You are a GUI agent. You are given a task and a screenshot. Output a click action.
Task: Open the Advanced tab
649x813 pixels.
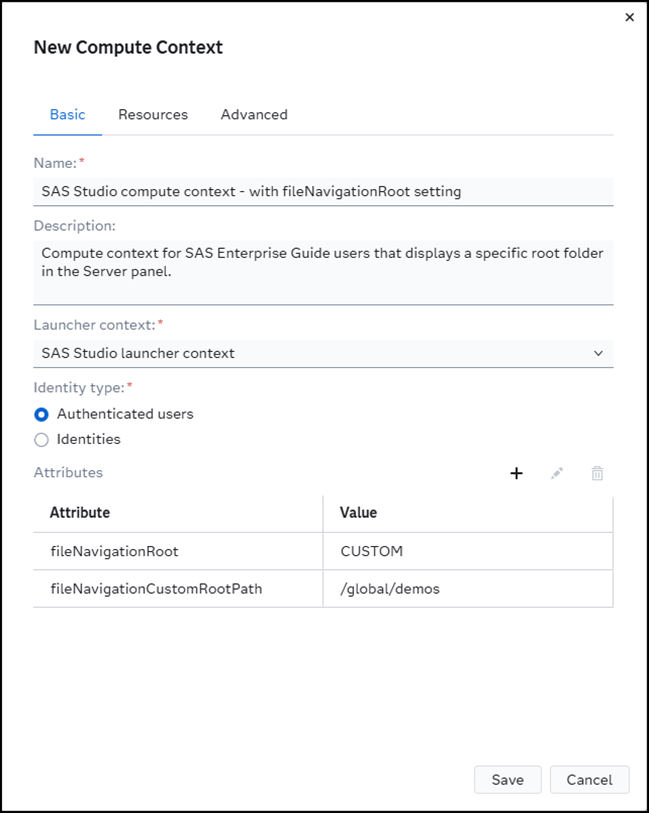click(x=253, y=114)
